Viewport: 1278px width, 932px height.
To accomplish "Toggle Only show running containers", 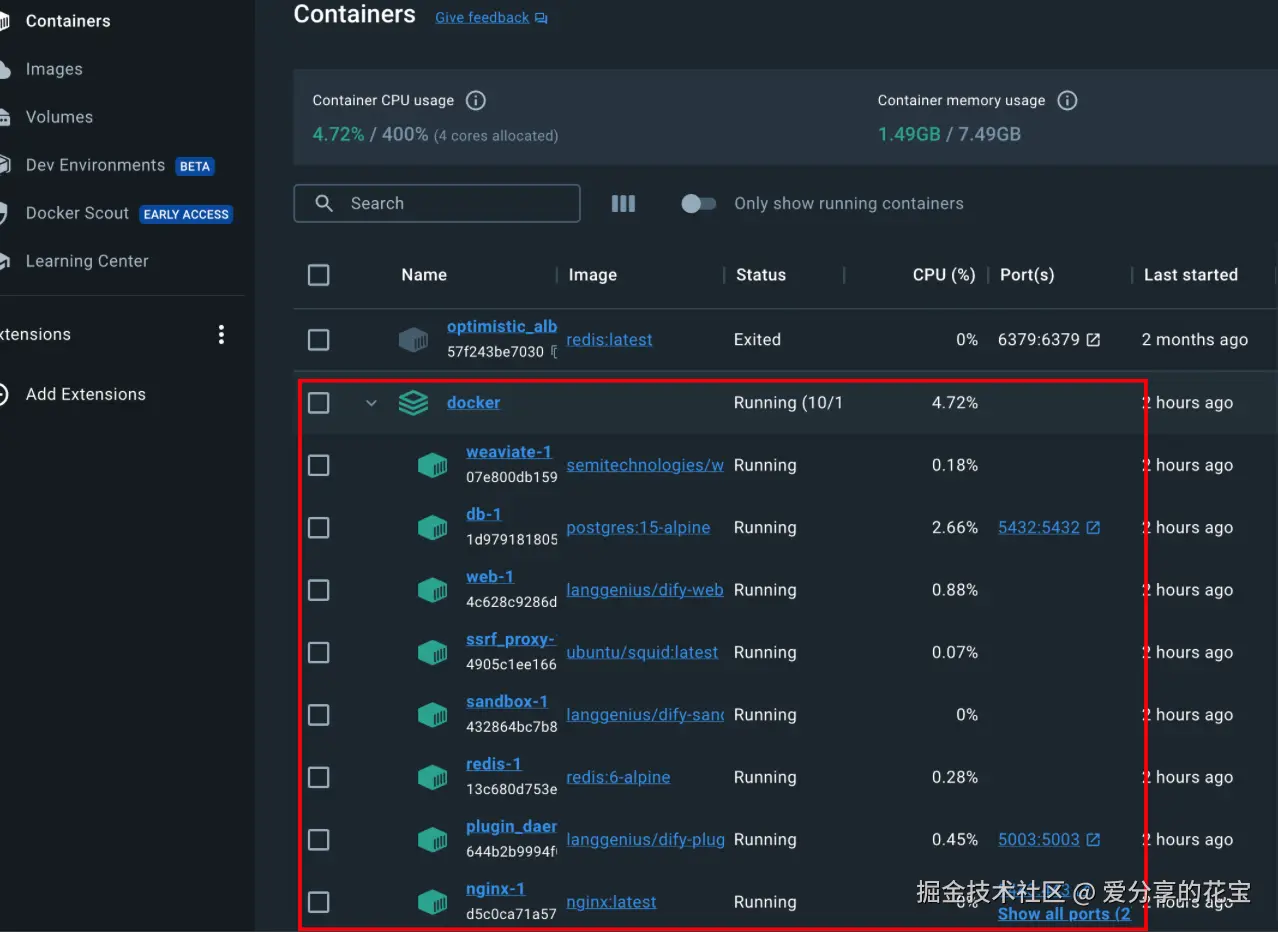I will 699,203.
